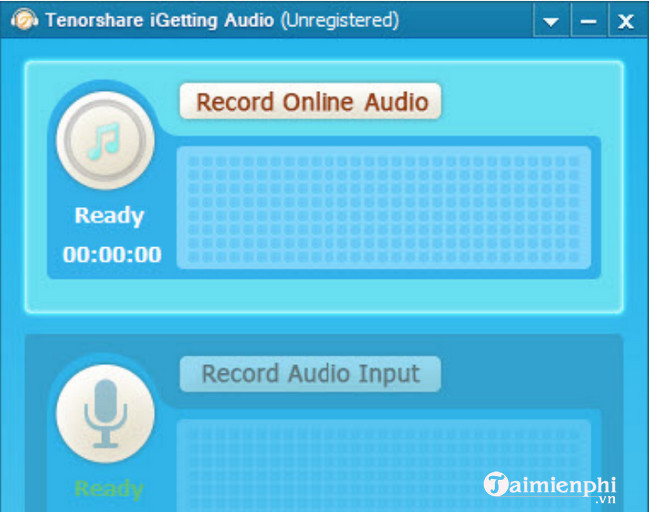650x512 pixels.
Task: Click the Tenorshare headphone logo in the title bar
Action: (24, 19)
